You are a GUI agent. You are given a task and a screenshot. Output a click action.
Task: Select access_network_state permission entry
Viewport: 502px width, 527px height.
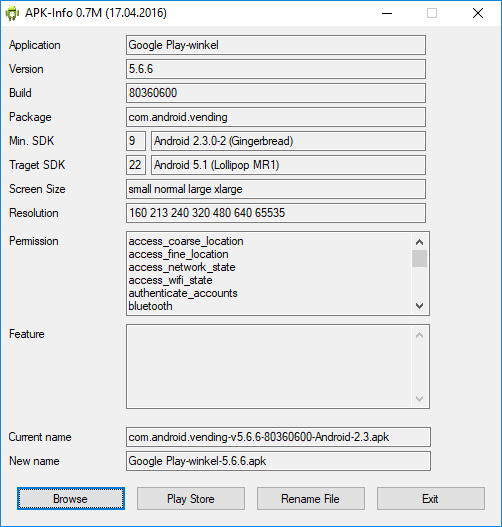click(182, 268)
